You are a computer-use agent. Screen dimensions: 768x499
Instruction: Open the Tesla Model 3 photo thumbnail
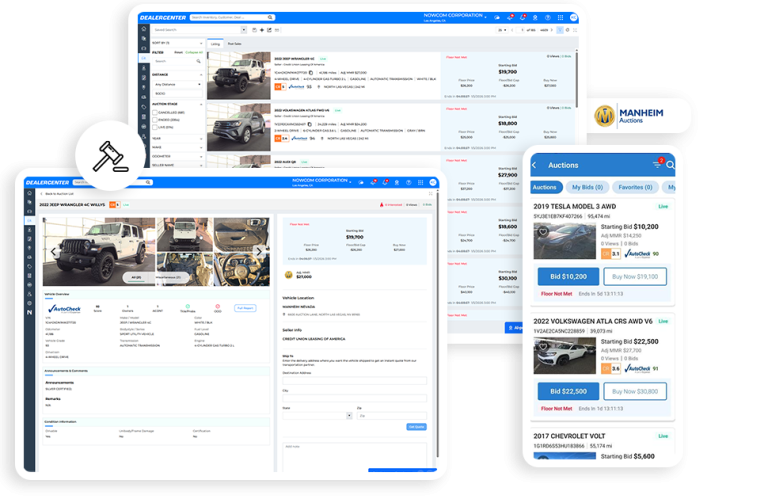pos(565,241)
